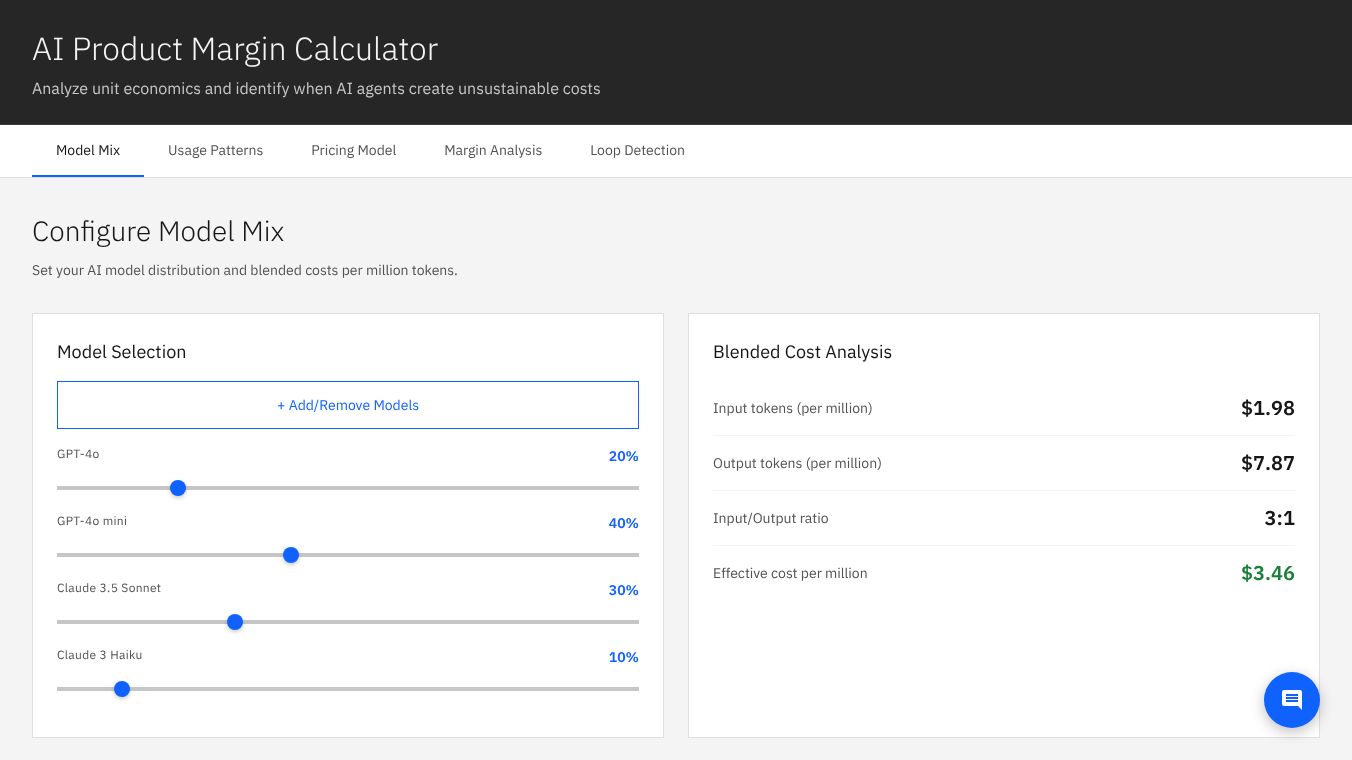Click the 'Blended Cost Analysis' heading
Viewport: 1352px width, 760px height.
coord(802,352)
